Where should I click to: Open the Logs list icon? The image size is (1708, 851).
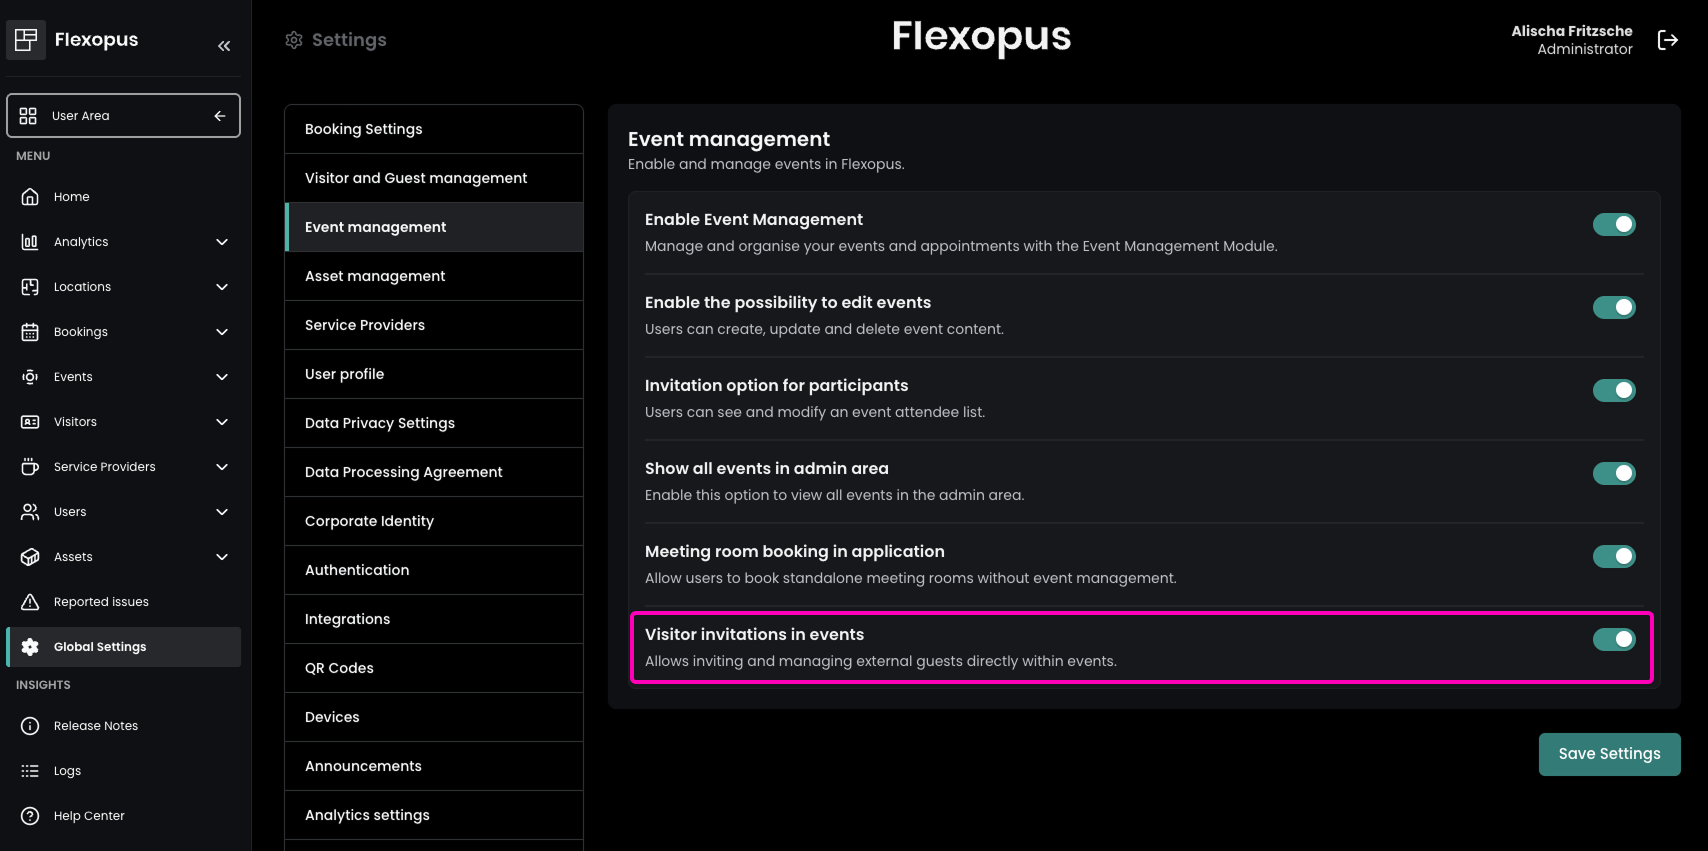click(x=30, y=771)
